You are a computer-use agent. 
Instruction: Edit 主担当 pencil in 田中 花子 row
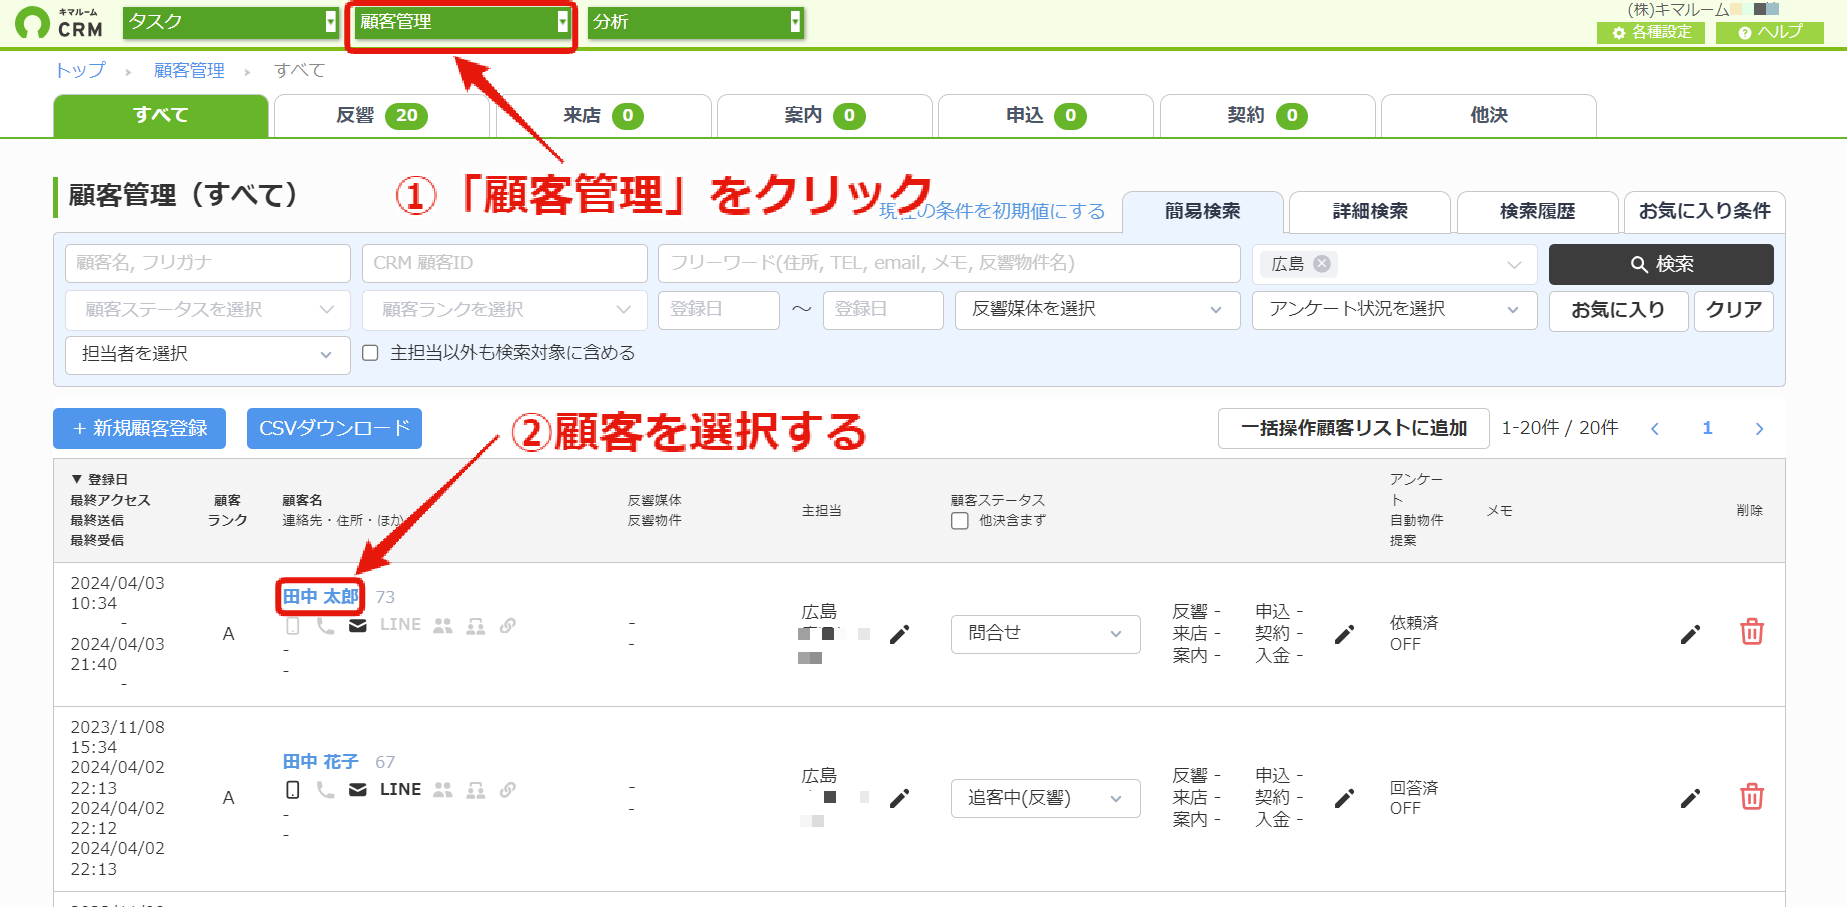(899, 798)
